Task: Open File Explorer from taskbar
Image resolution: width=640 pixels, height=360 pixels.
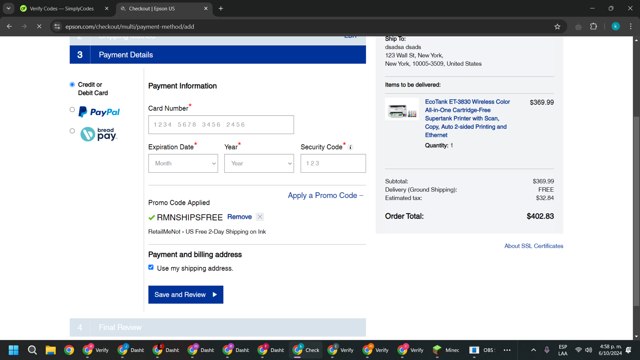Action: [51, 350]
